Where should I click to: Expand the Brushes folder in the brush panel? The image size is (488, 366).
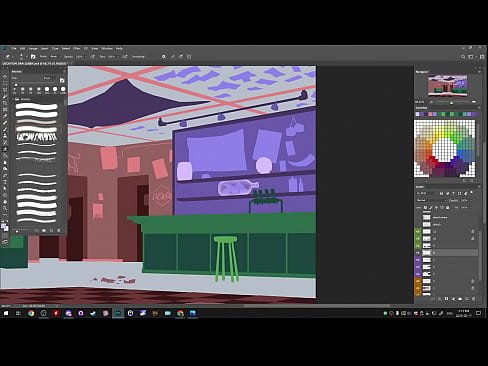click(x=13, y=99)
